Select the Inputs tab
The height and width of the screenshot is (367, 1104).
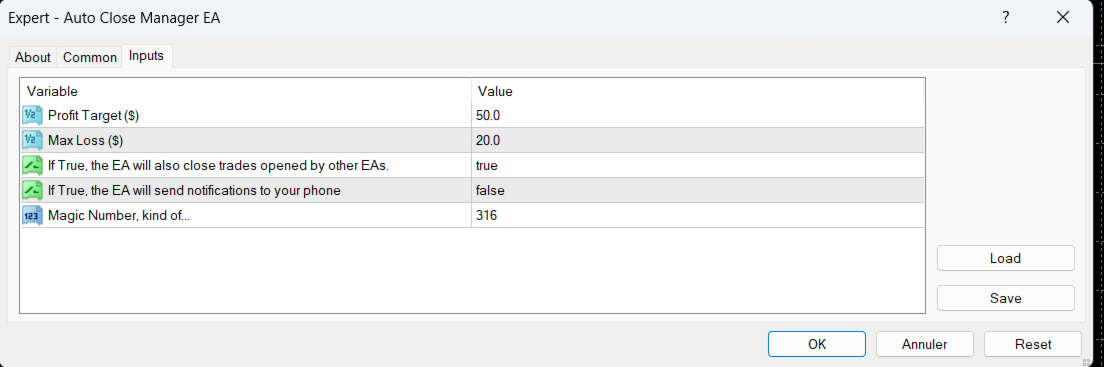[x=146, y=56]
